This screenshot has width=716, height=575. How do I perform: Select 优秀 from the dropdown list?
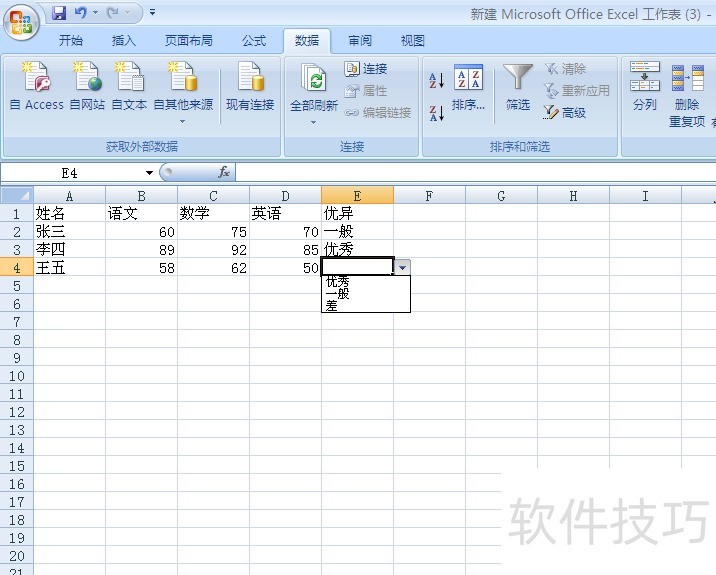[366, 282]
